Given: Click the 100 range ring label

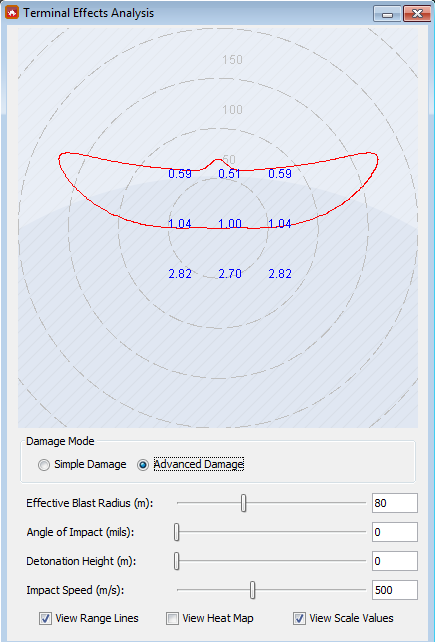Looking at the screenshot, I should point(232,110).
